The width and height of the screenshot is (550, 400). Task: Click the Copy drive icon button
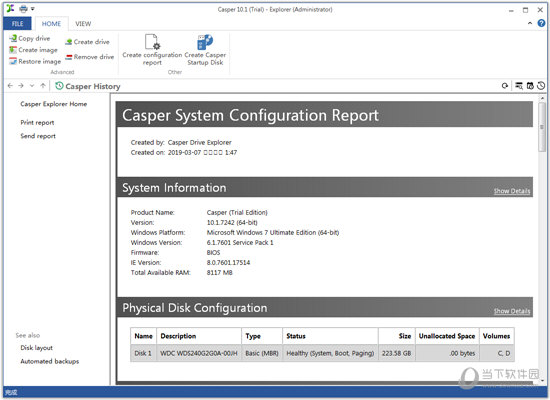29,38
